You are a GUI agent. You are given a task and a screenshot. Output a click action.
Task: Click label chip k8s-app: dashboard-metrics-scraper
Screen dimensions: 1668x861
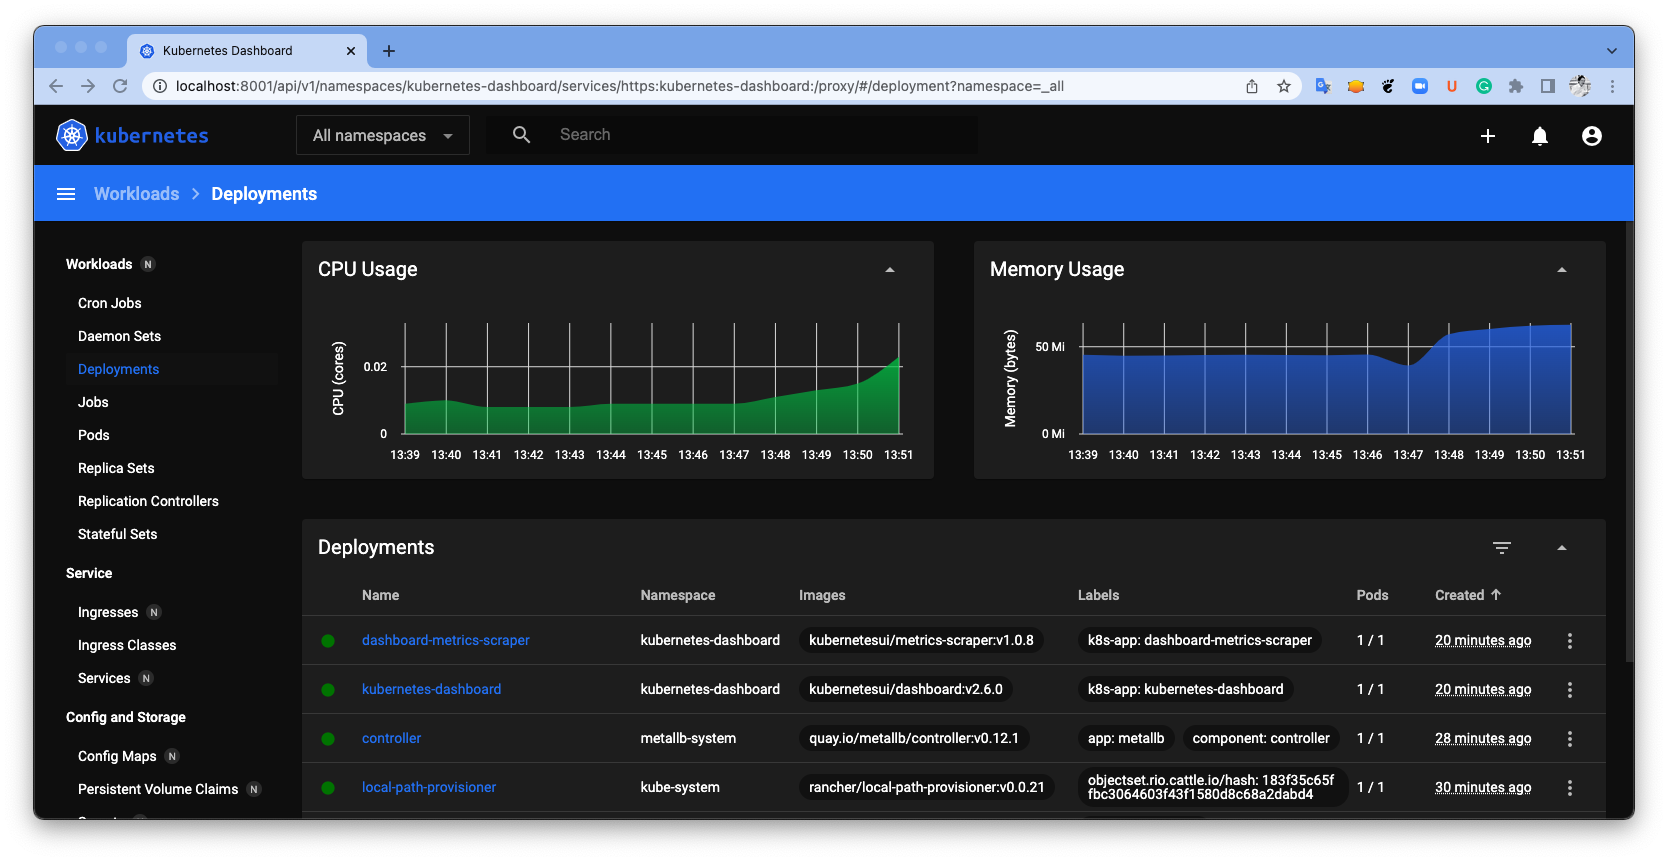tap(1200, 640)
